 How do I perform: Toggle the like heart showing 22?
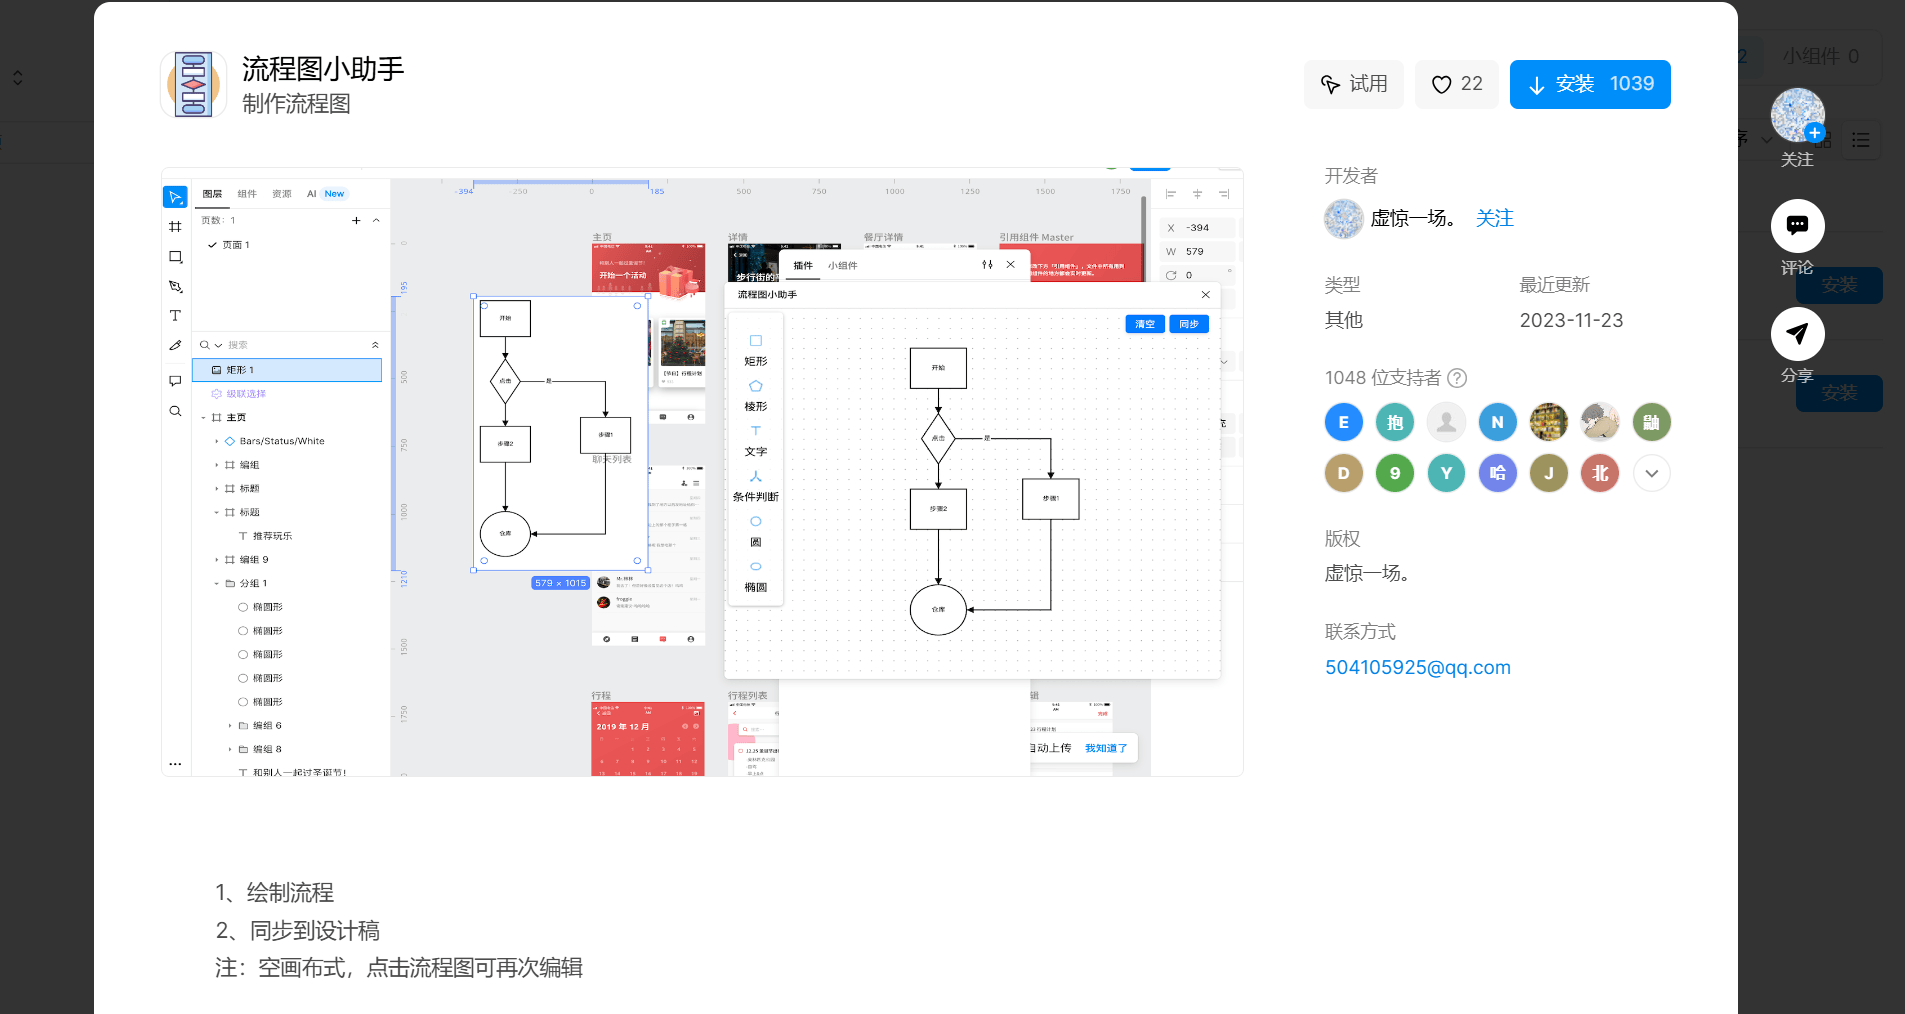[x=1456, y=84]
